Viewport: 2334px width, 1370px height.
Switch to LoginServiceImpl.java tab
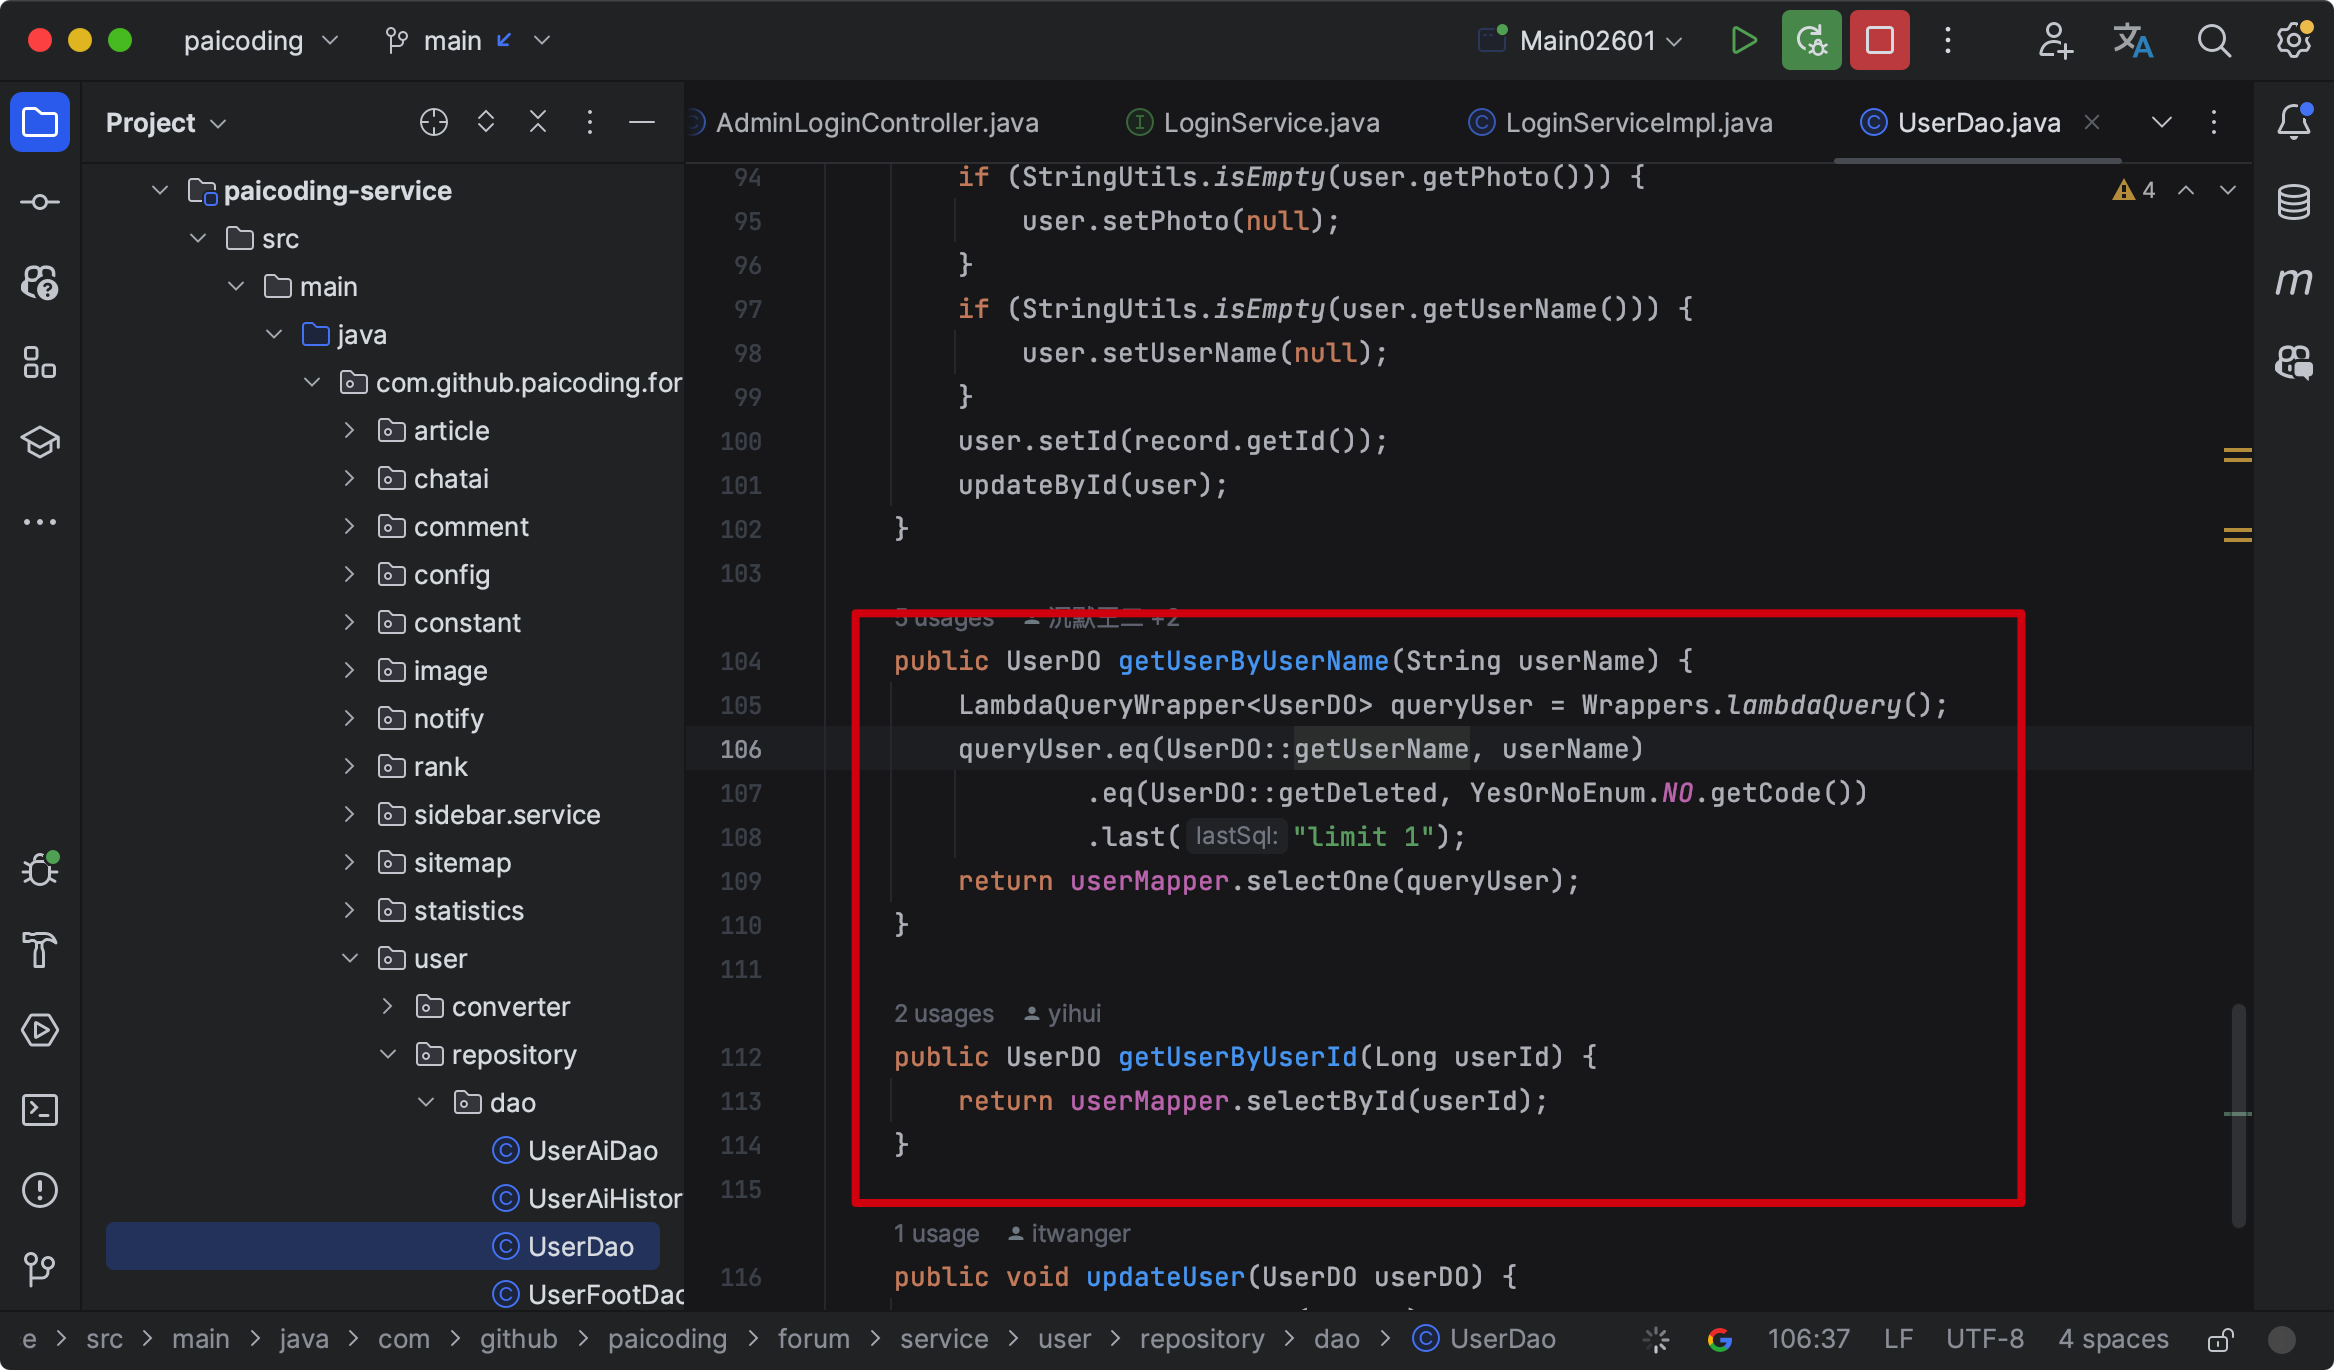coord(1638,123)
